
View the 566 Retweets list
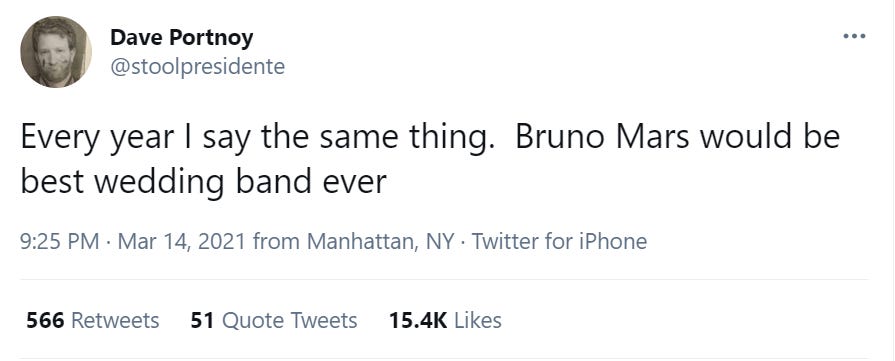click(93, 320)
